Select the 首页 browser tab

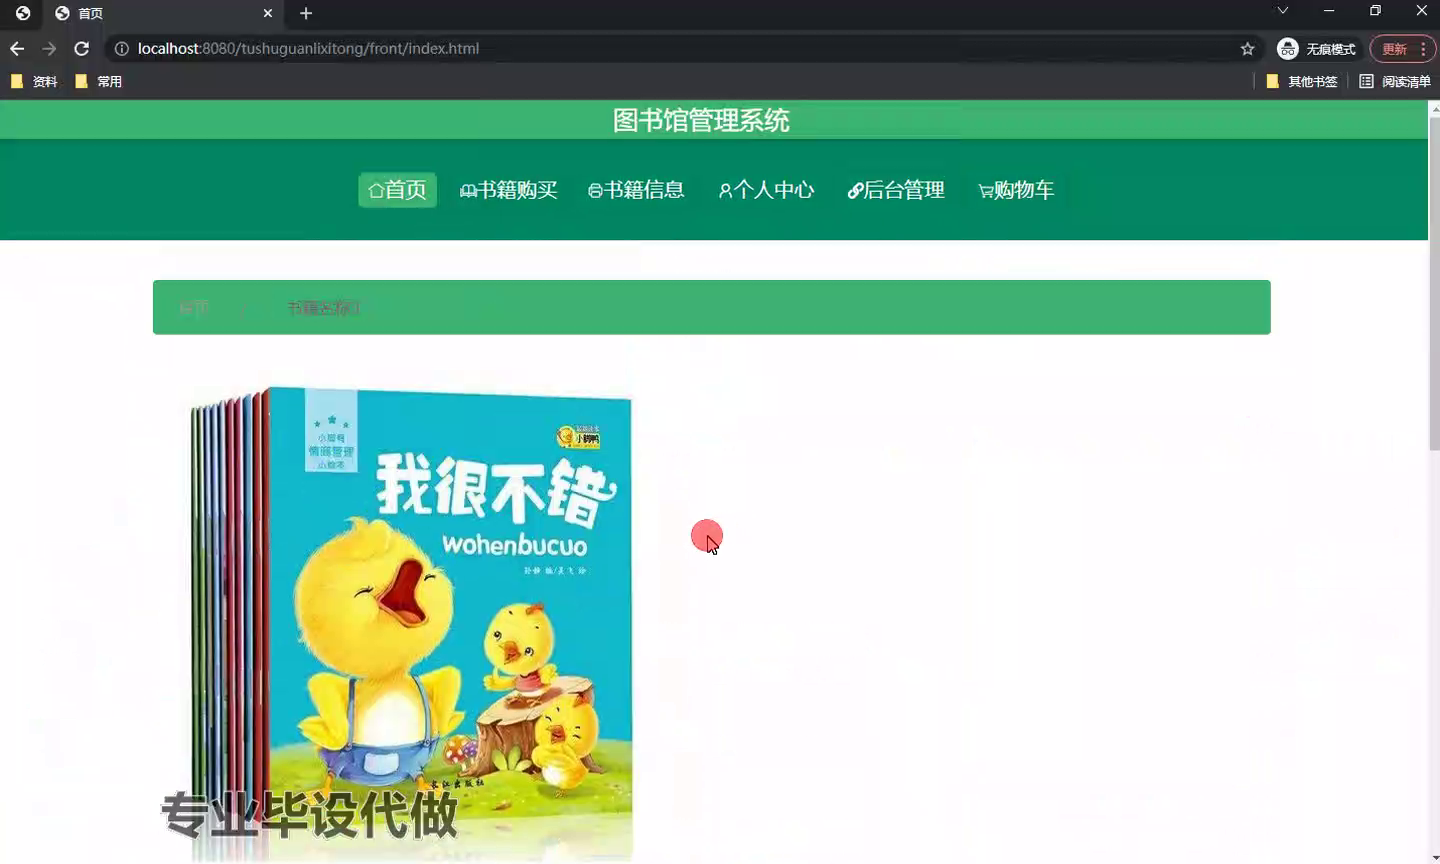click(x=165, y=14)
